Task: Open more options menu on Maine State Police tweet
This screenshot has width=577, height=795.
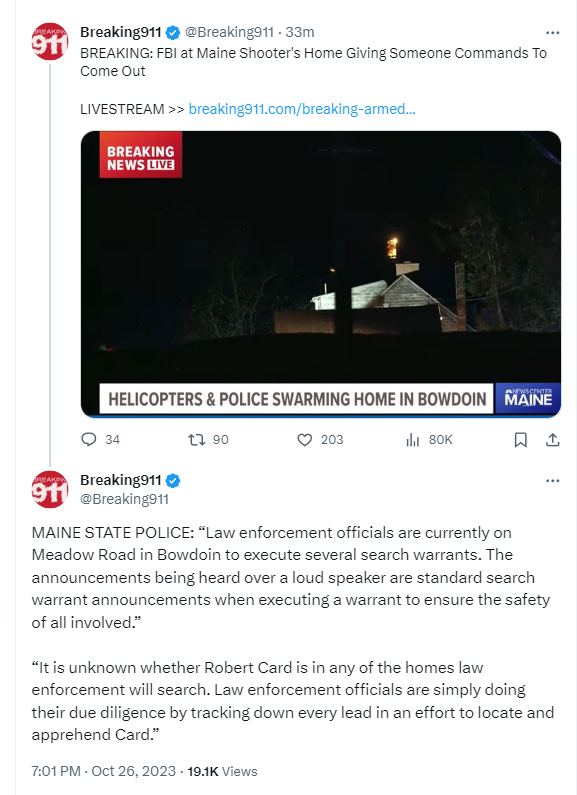Action: tap(552, 480)
